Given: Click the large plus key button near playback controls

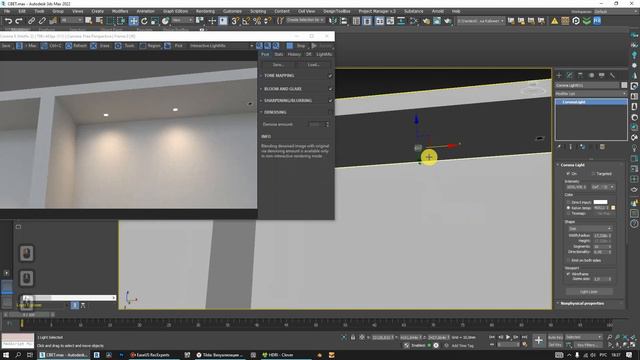Looking at the screenshot, I should tap(539, 340).
